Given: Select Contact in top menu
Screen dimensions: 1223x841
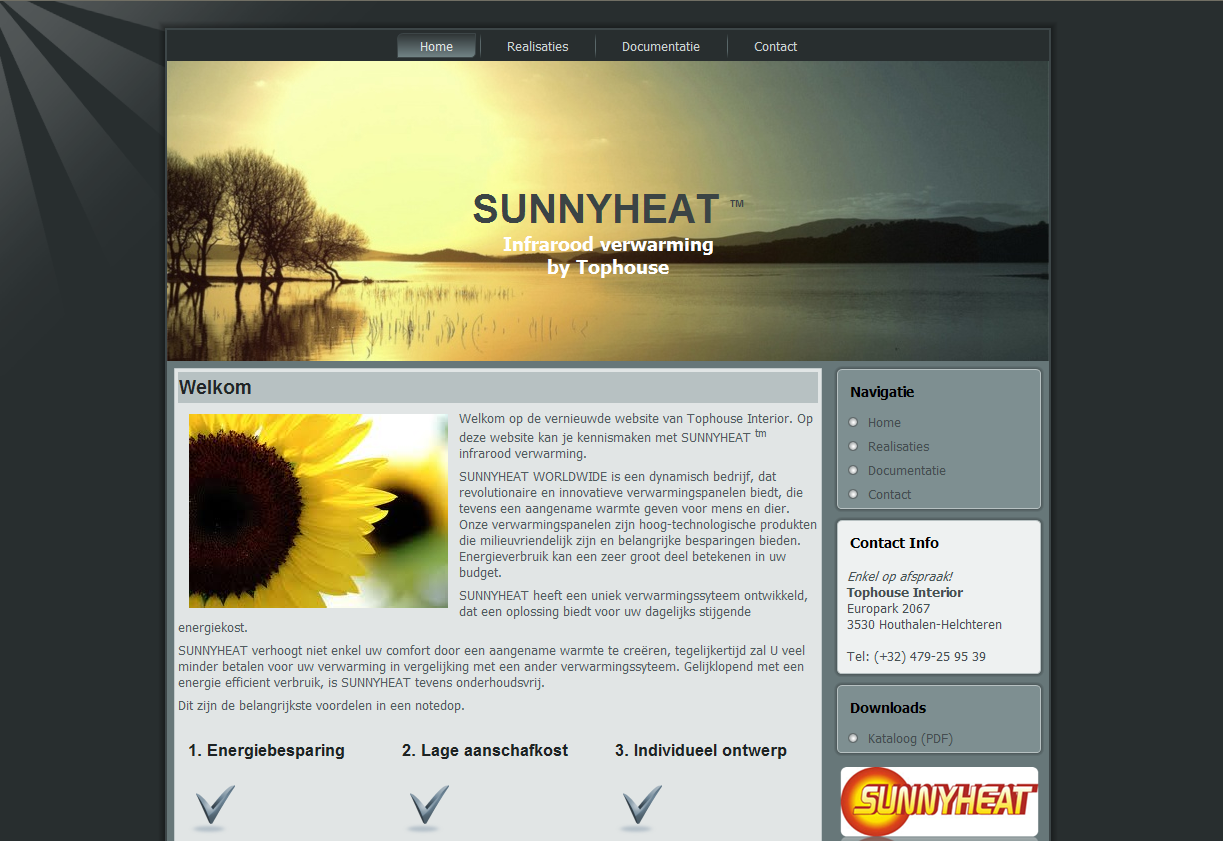Looking at the screenshot, I should click(775, 47).
